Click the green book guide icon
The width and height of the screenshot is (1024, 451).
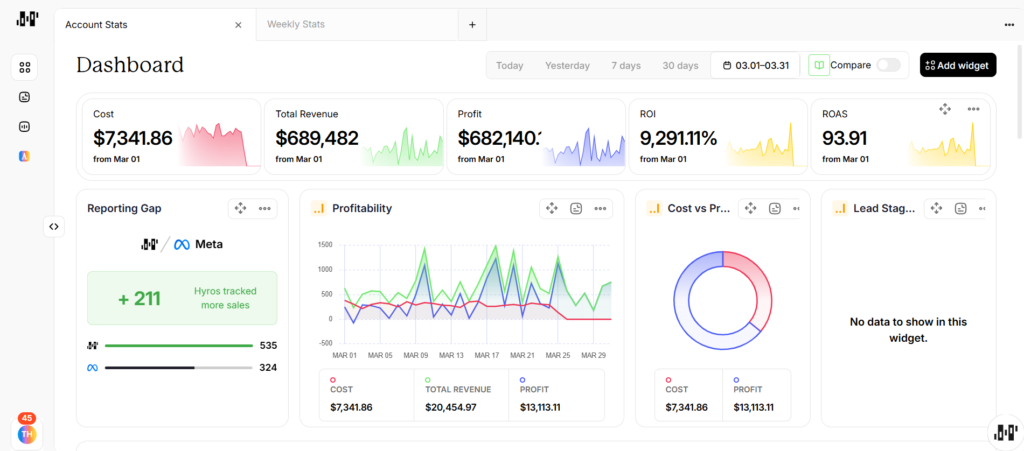(818, 65)
